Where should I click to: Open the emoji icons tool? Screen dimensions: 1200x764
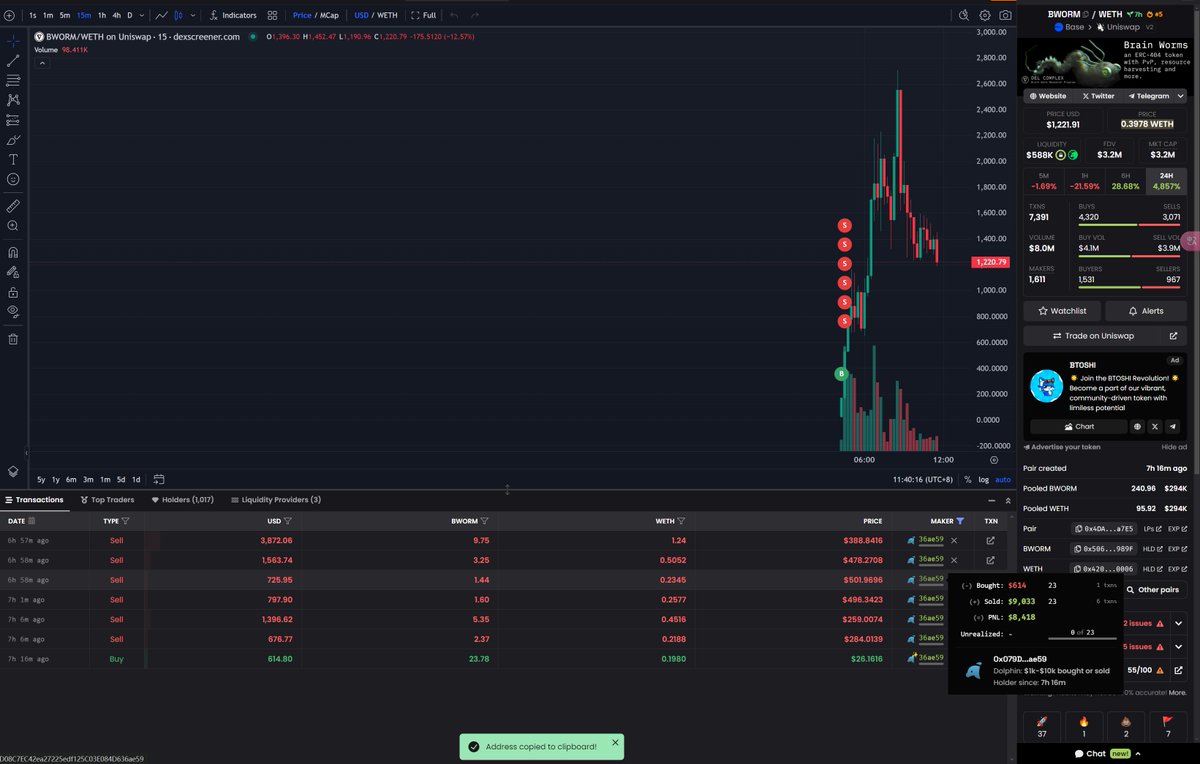(13, 179)
